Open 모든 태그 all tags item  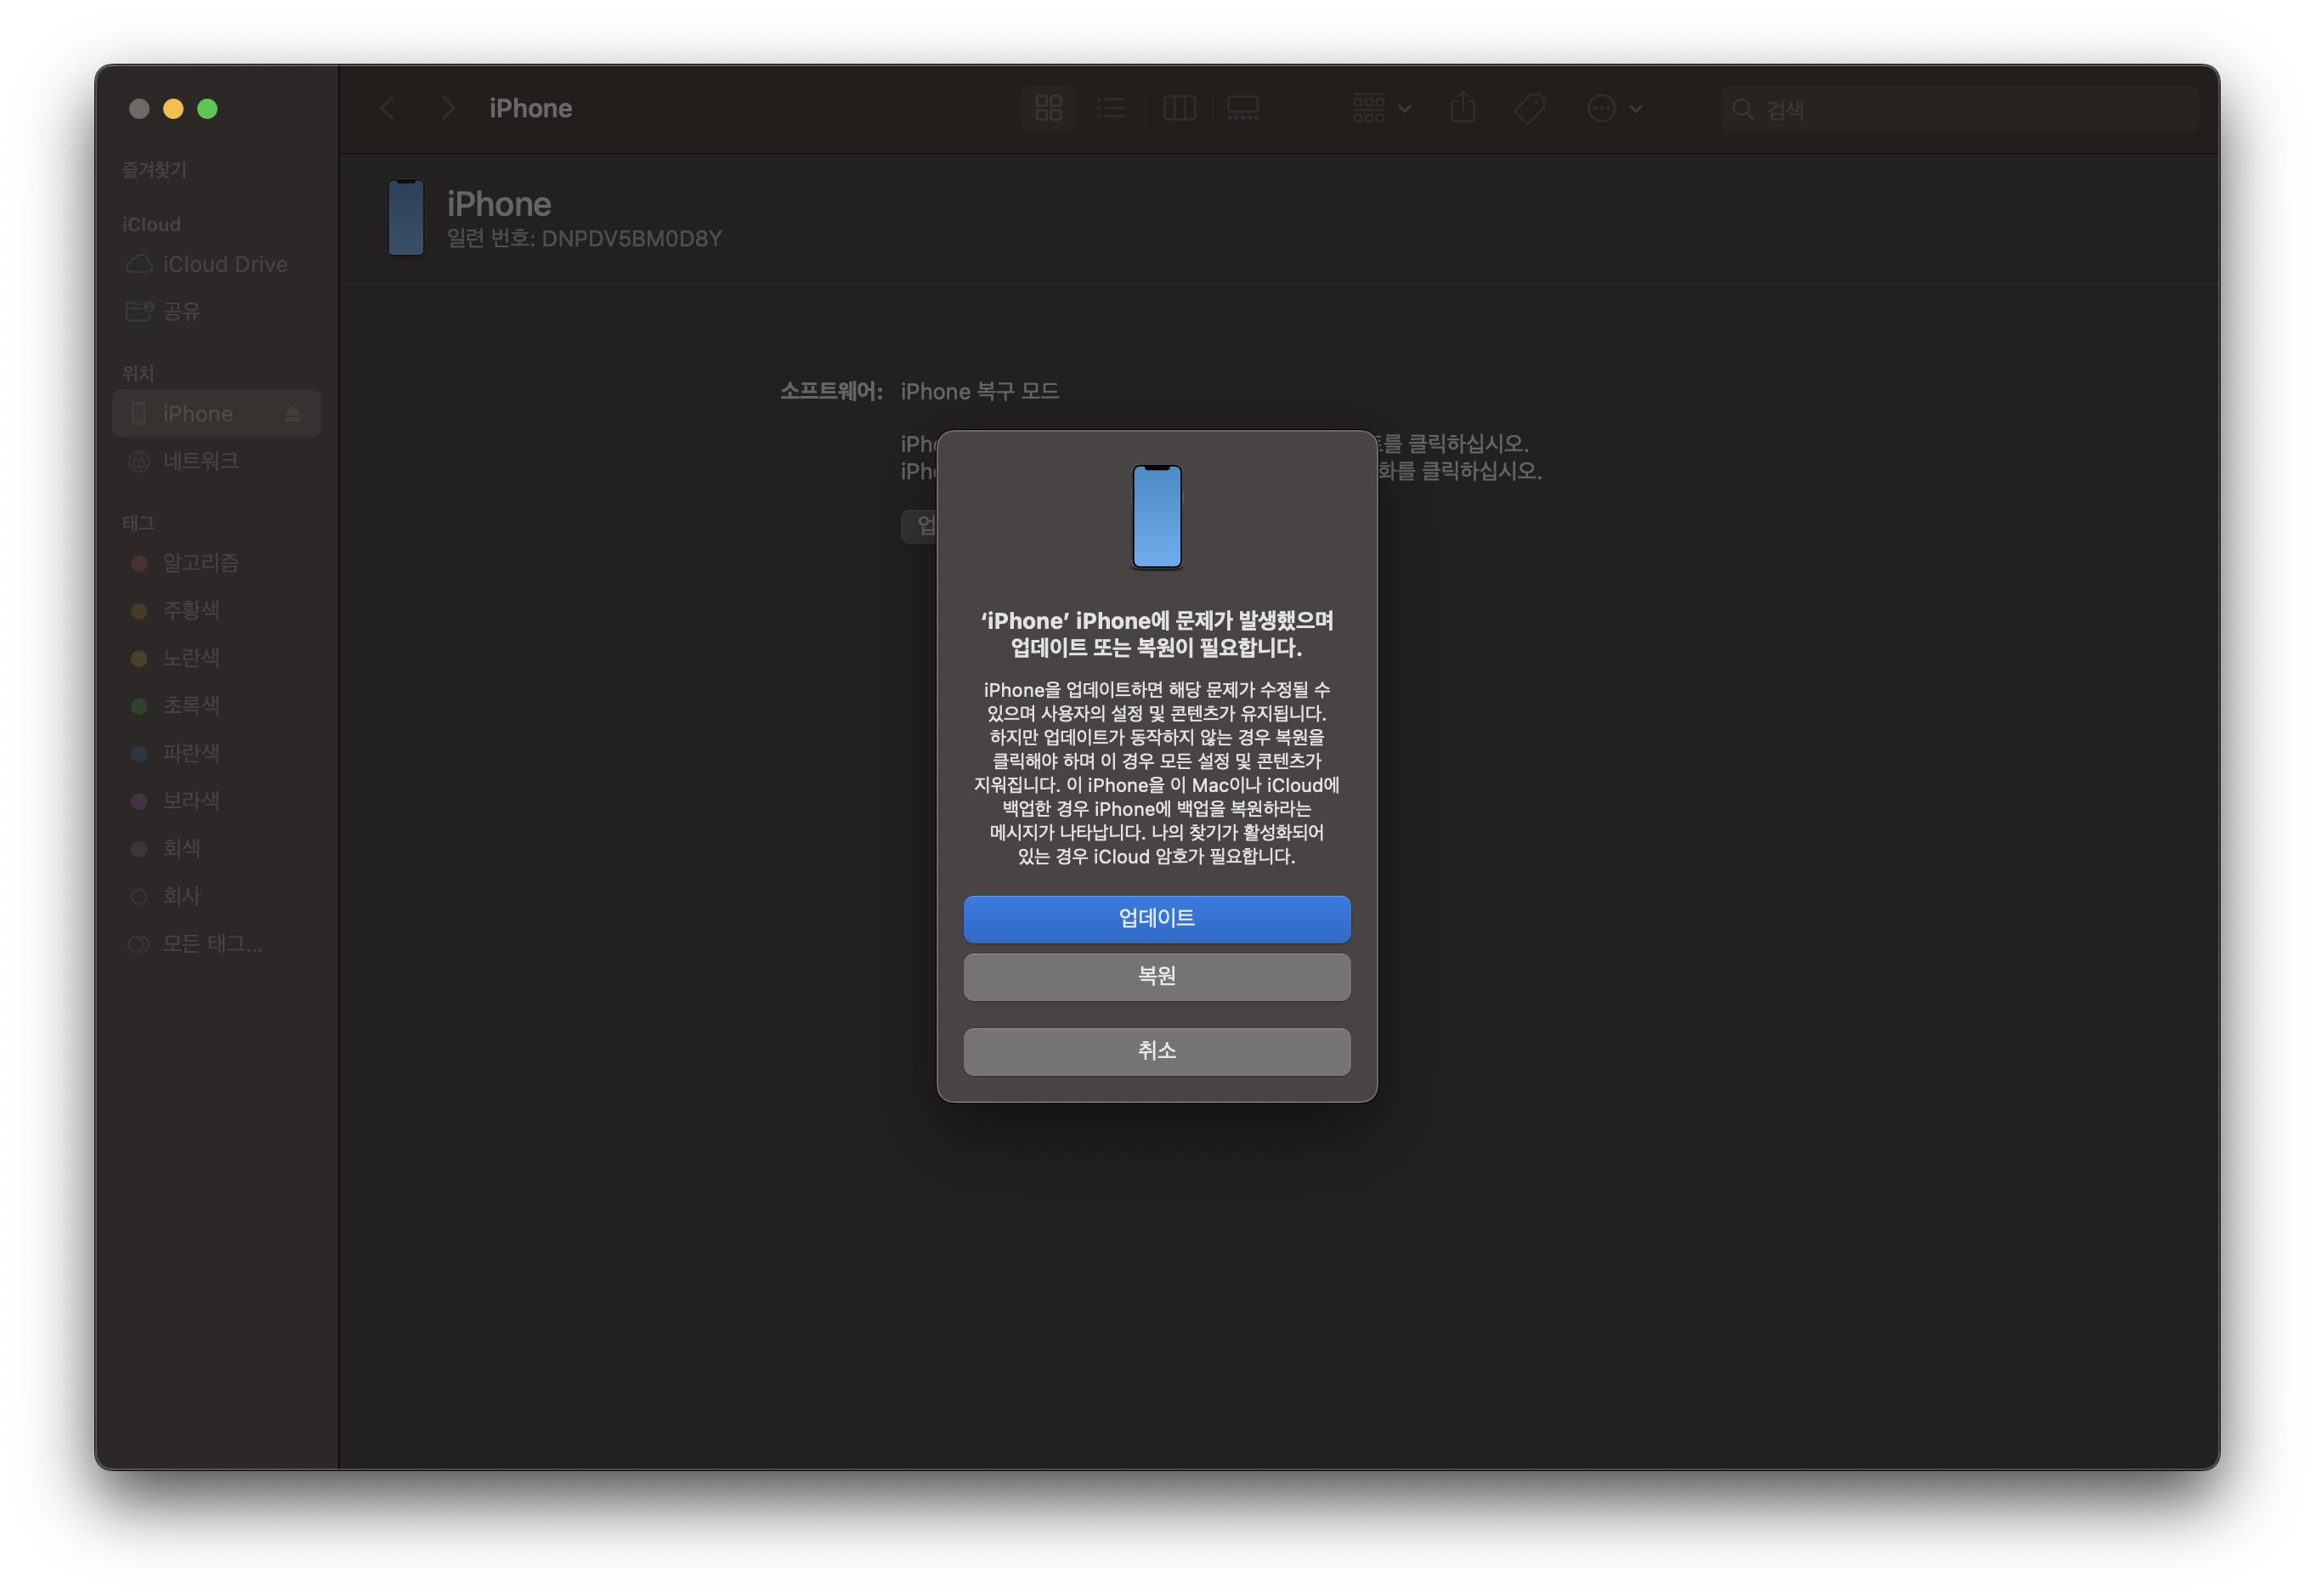[x=211, y=944]
